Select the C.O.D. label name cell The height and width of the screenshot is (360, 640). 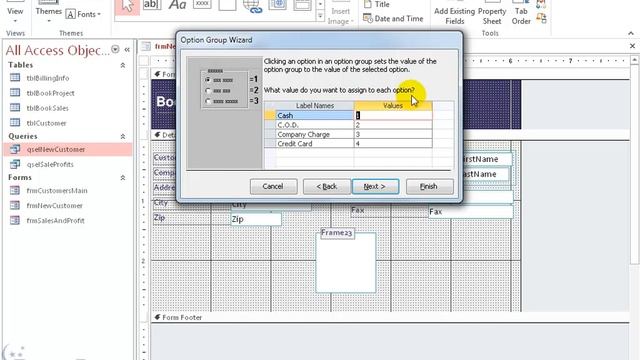[x=315, y=125]
